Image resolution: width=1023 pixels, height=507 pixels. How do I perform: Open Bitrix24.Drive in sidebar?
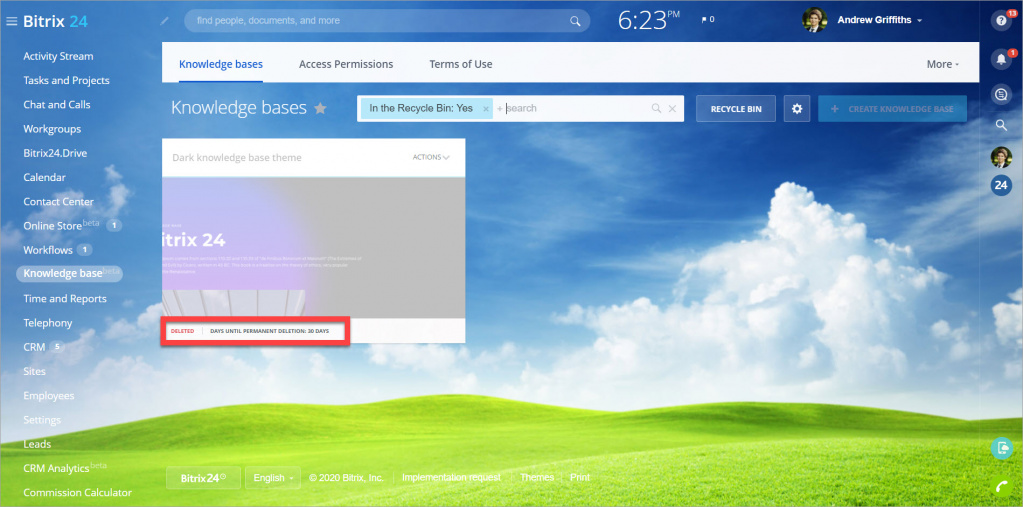point(55,153)
